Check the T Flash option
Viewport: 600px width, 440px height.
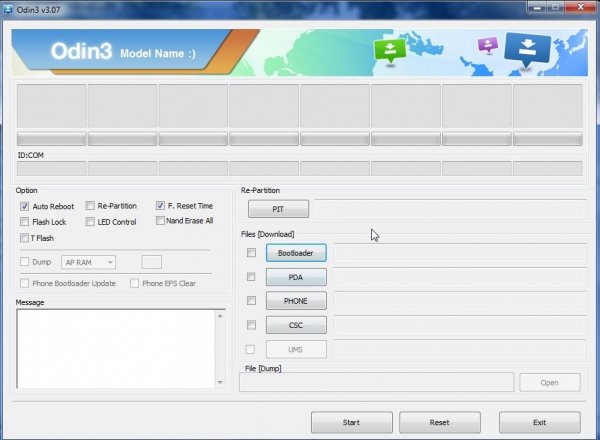click(x=24, y=238)
